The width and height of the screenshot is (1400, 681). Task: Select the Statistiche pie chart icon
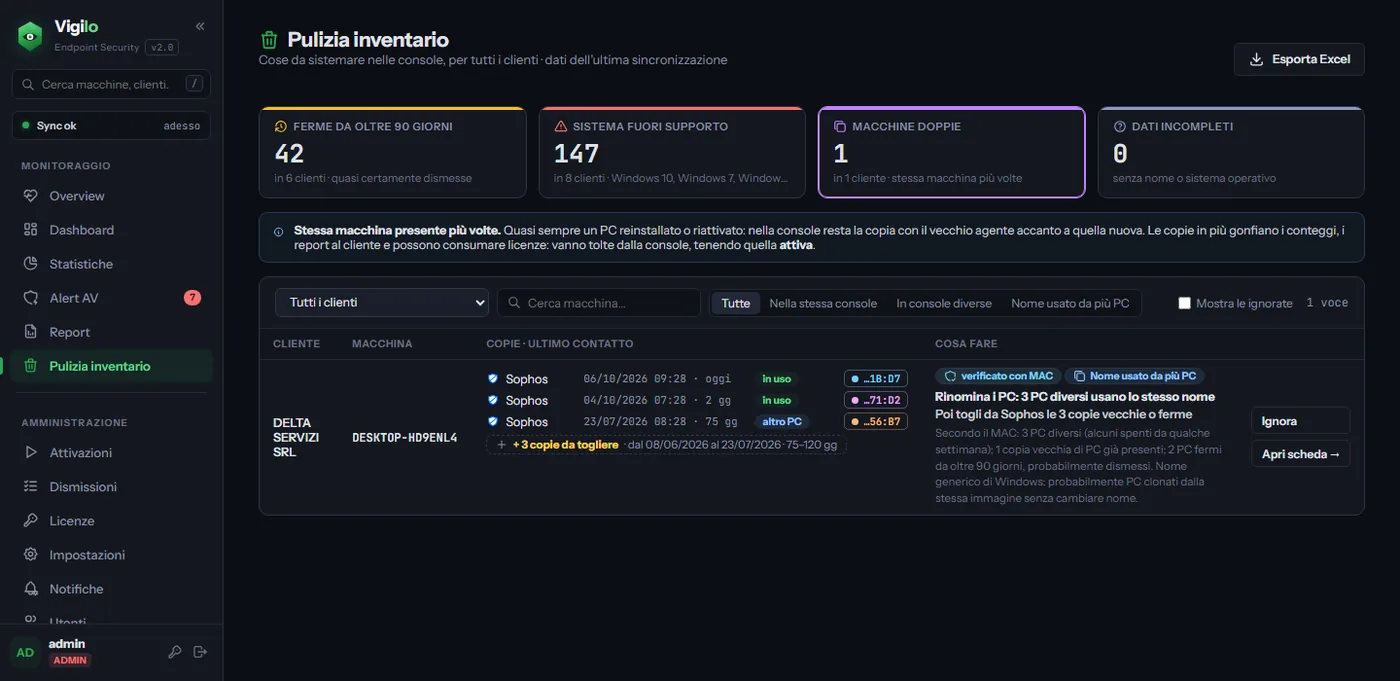pyautogui.click(x=30, y=264)
